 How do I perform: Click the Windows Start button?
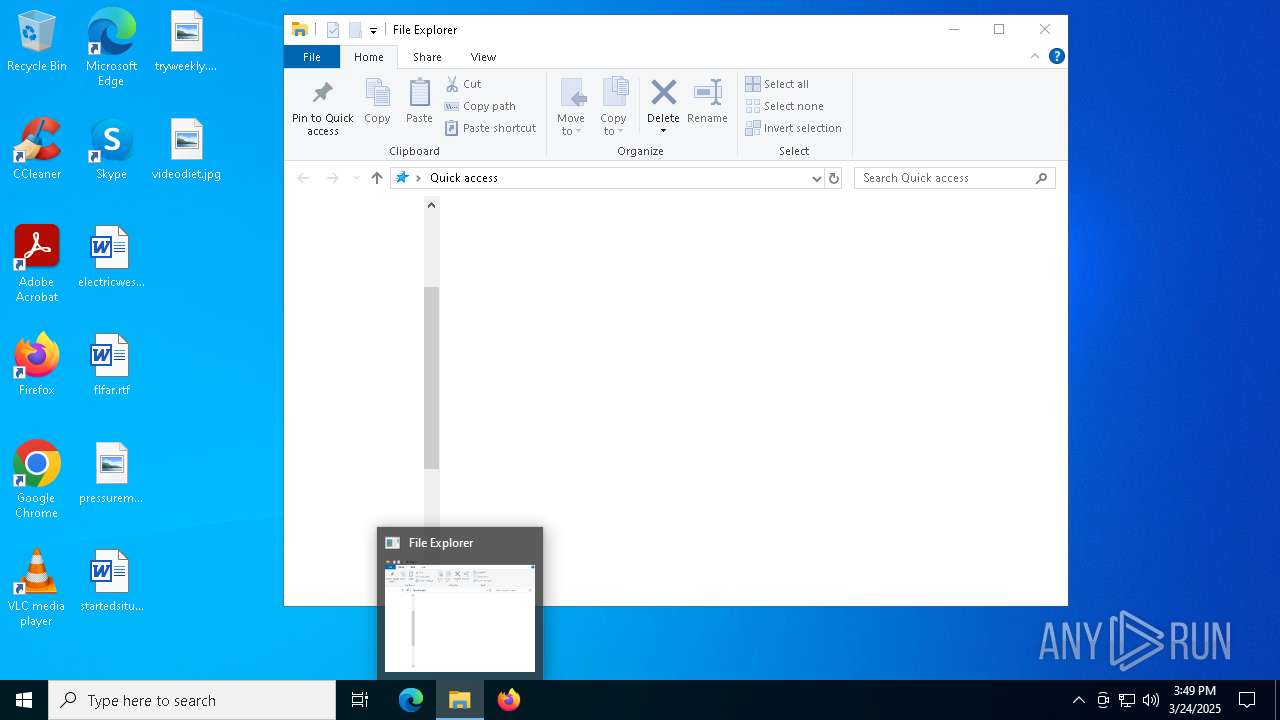24,700
